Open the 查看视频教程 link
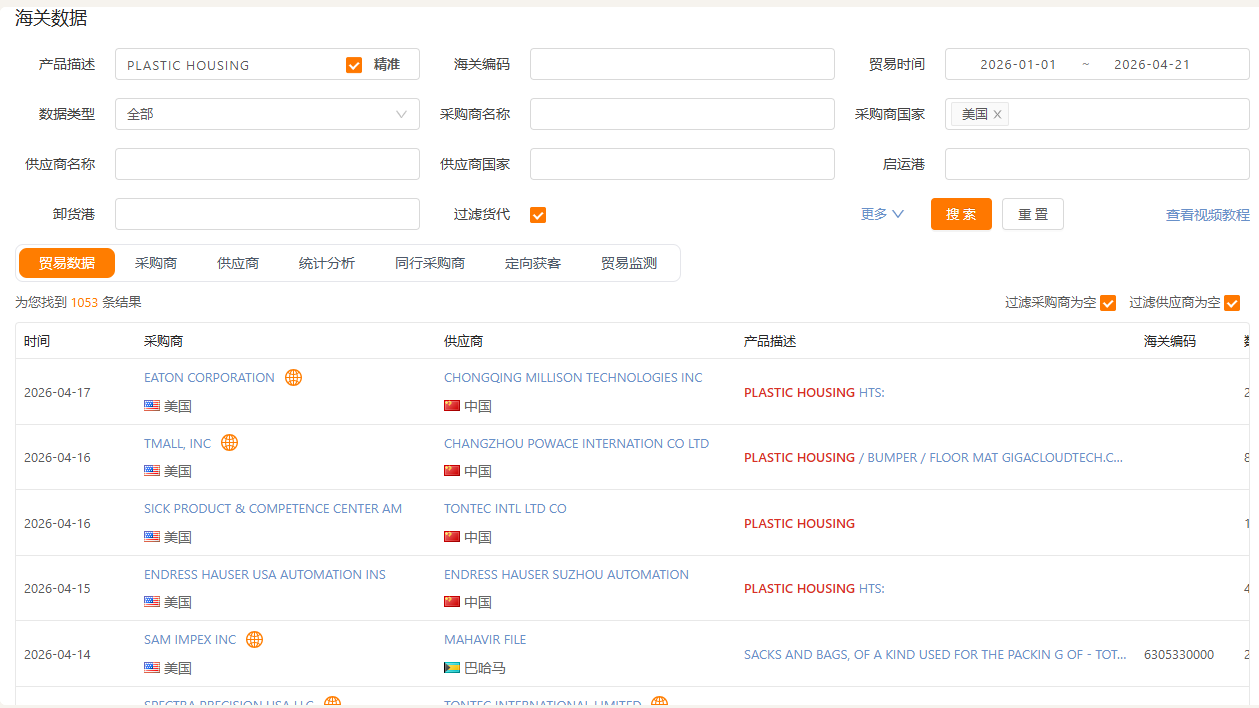 click(x=1208, y=215)
